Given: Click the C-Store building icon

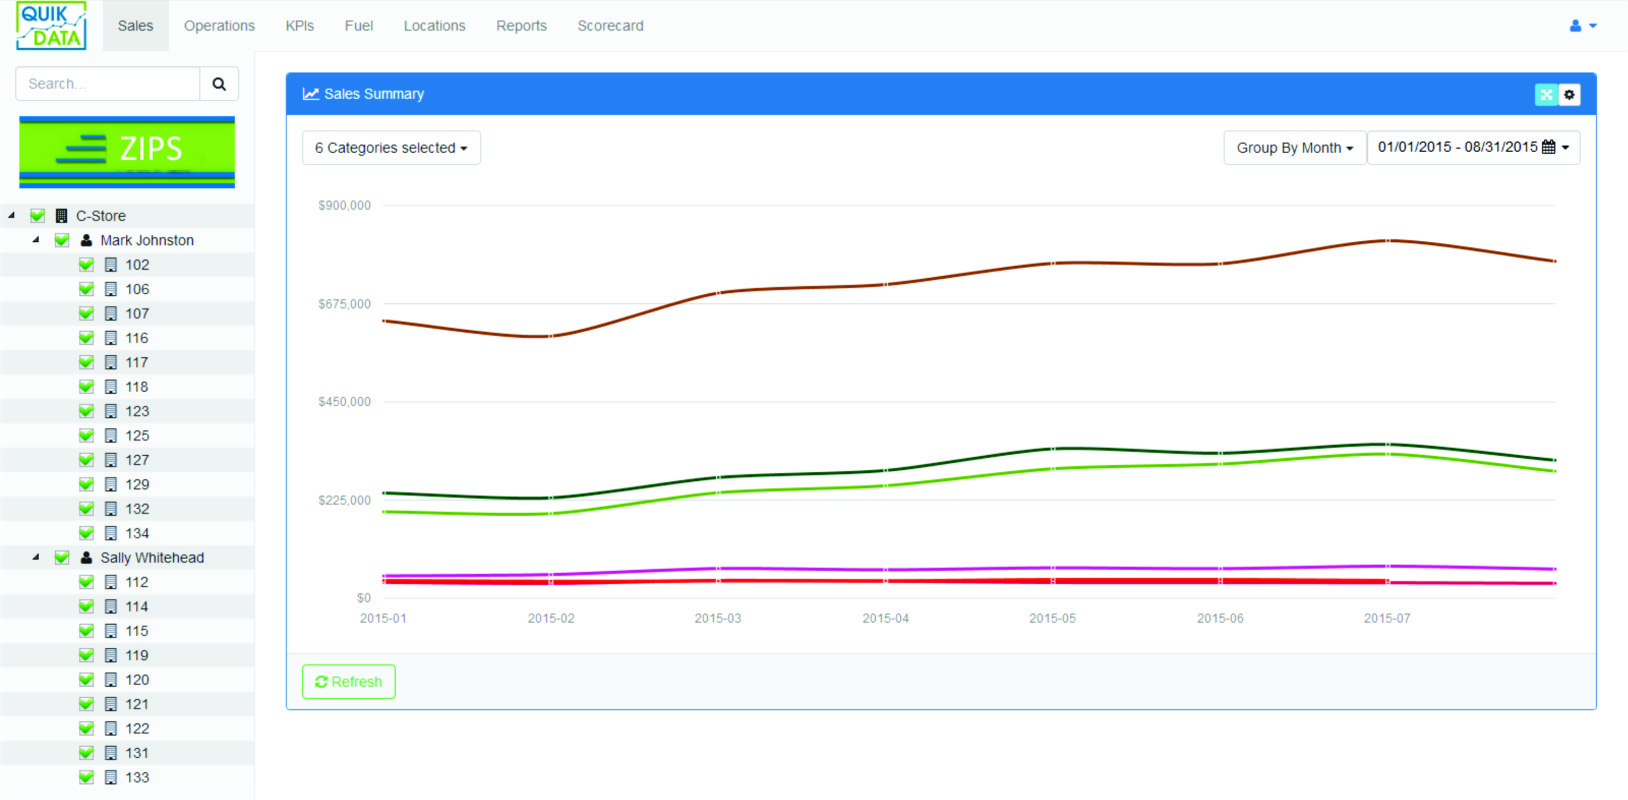Looking at the screenshot, I should coord(61,216).
